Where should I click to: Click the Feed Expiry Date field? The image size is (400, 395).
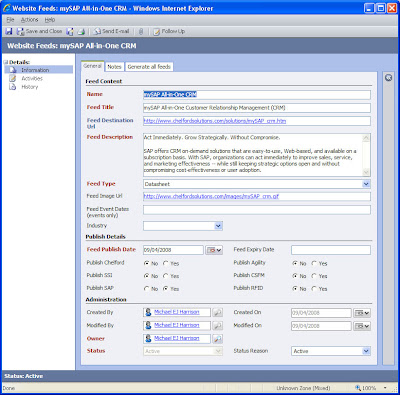click(x=331, y=250)
